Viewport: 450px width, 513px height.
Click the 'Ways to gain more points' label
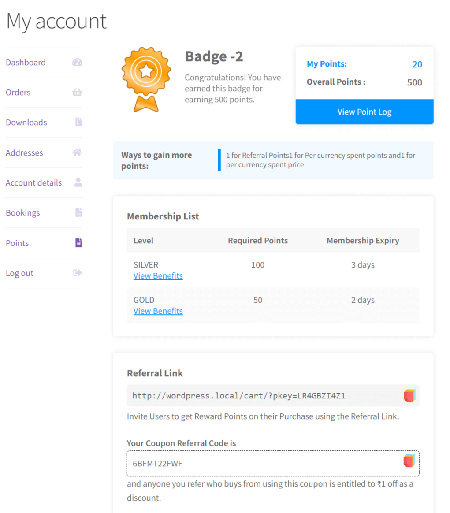pyautogui.click(x=157, y=160)
